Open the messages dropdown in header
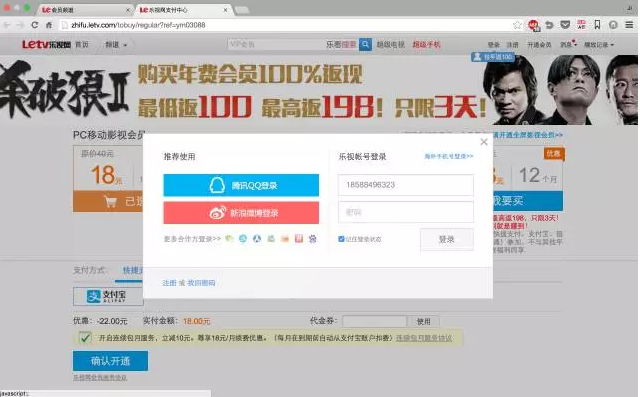The height and width of the screenshot is (397, 640). pos(568,44)
